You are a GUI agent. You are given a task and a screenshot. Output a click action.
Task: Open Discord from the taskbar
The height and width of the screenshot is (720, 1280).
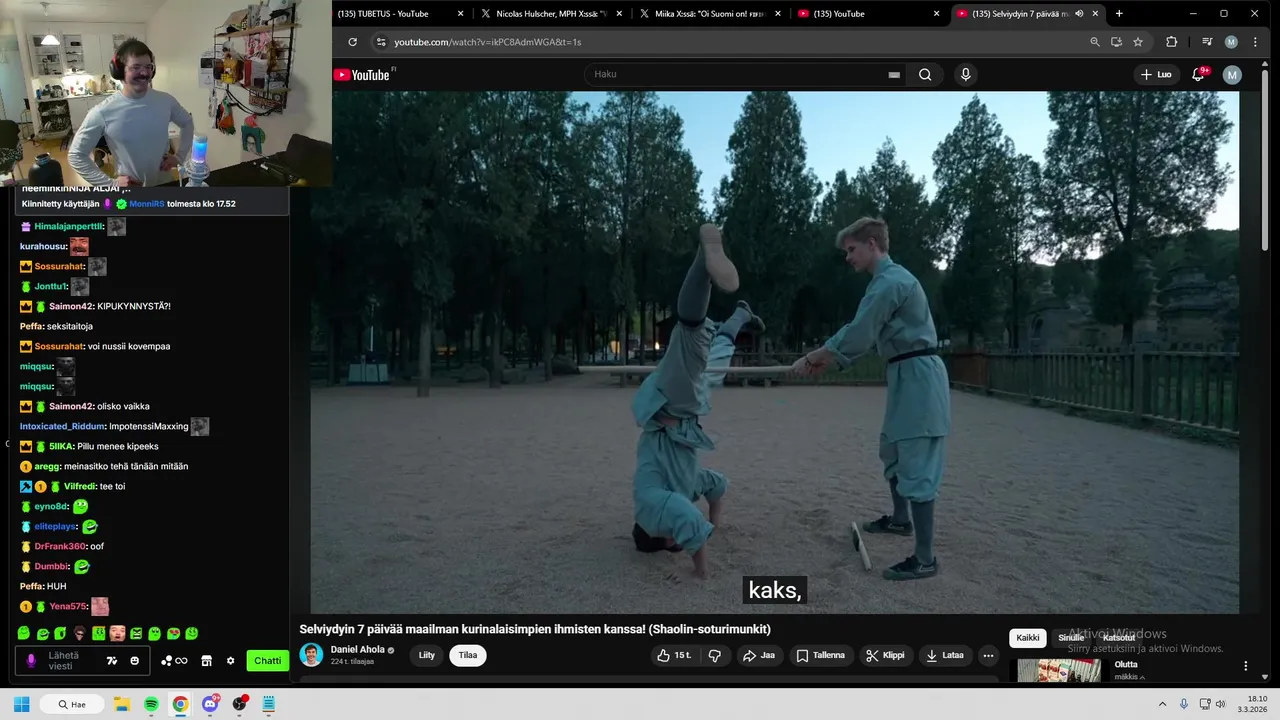(x=210, y=704)
